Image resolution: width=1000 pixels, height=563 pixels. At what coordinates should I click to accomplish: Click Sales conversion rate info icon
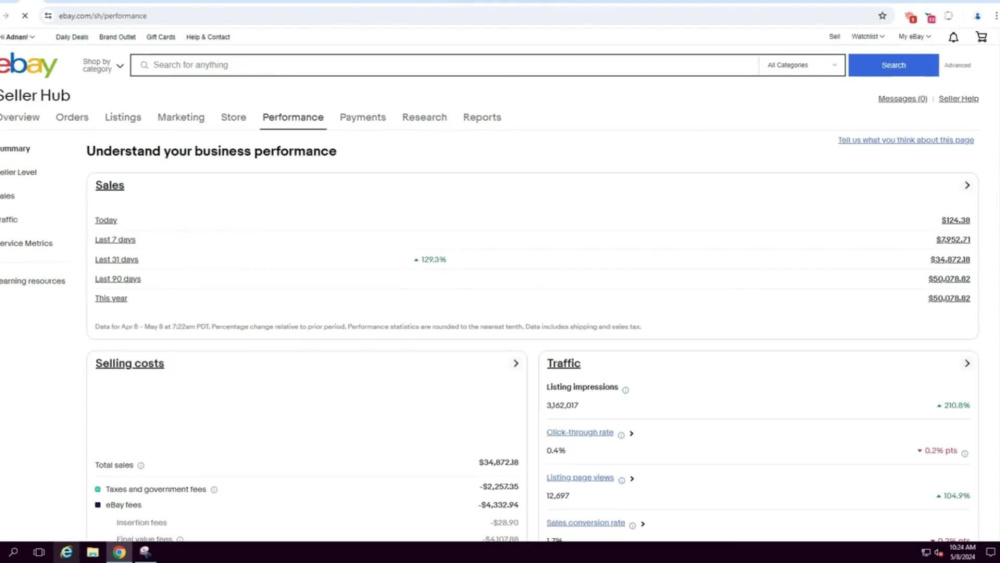click(x=633, y=525)
